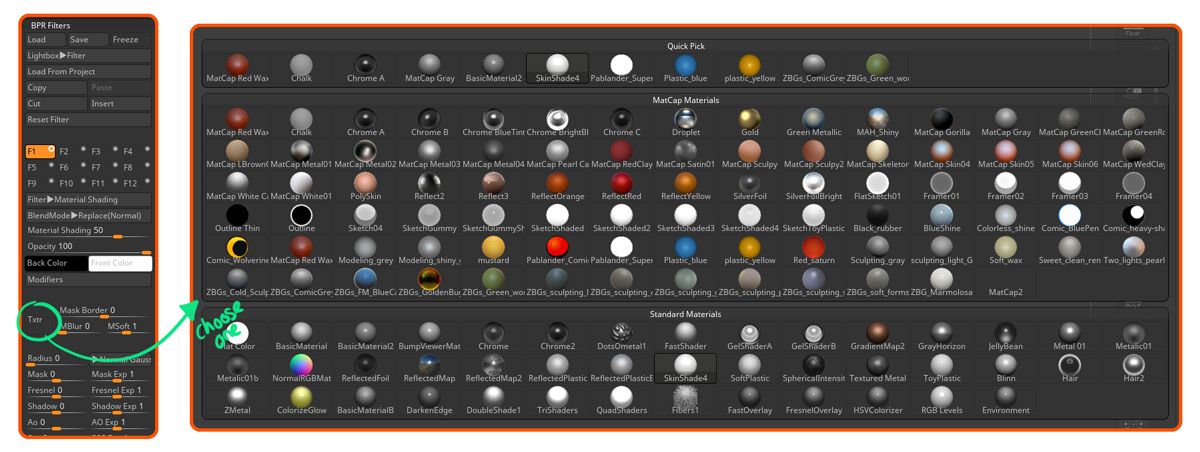Select the ReflectYellow material

(x=685, y=186)
